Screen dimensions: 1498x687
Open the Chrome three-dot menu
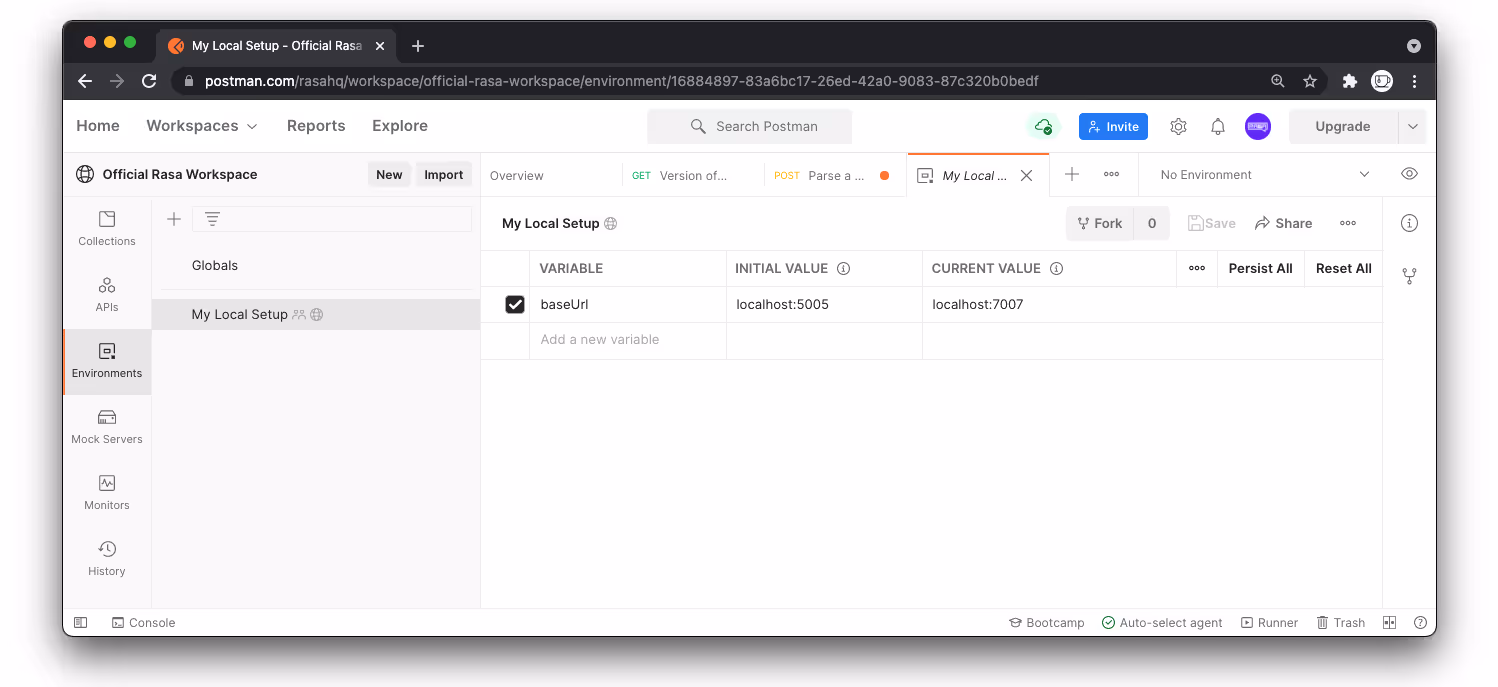[x=1414, y=81]
